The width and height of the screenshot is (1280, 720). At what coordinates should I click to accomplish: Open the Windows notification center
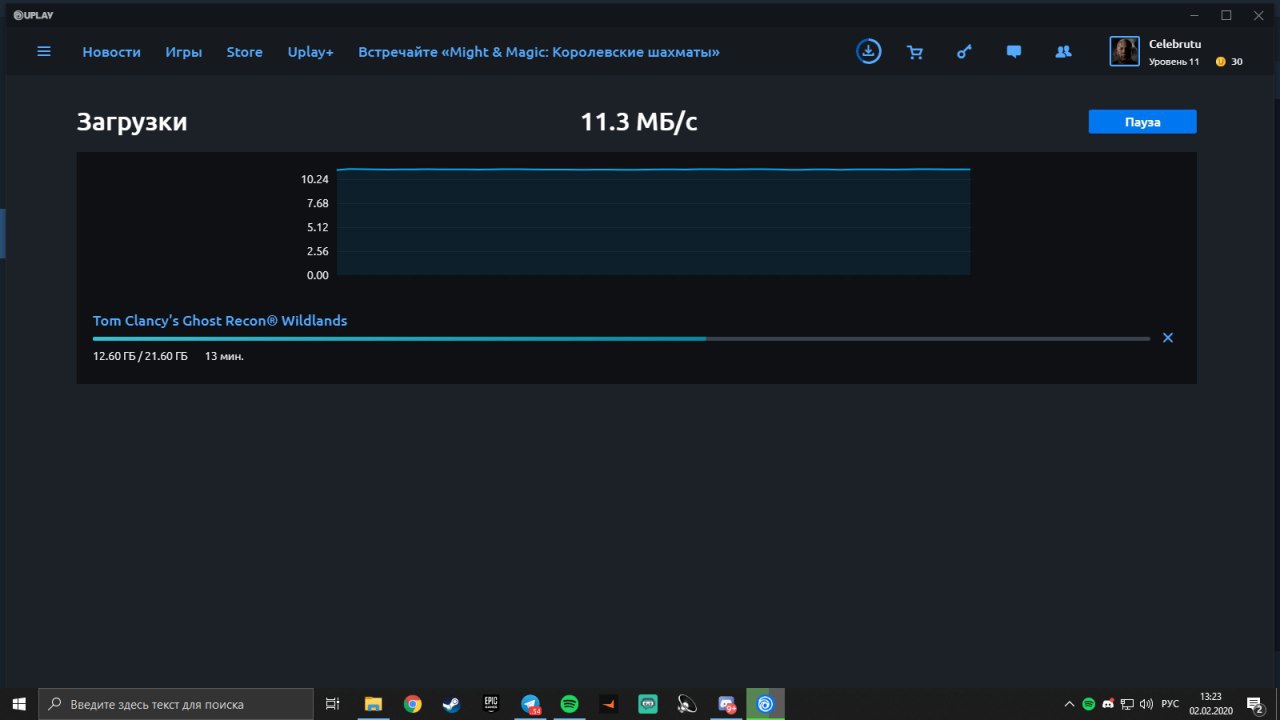click(x=1254, y=704)
